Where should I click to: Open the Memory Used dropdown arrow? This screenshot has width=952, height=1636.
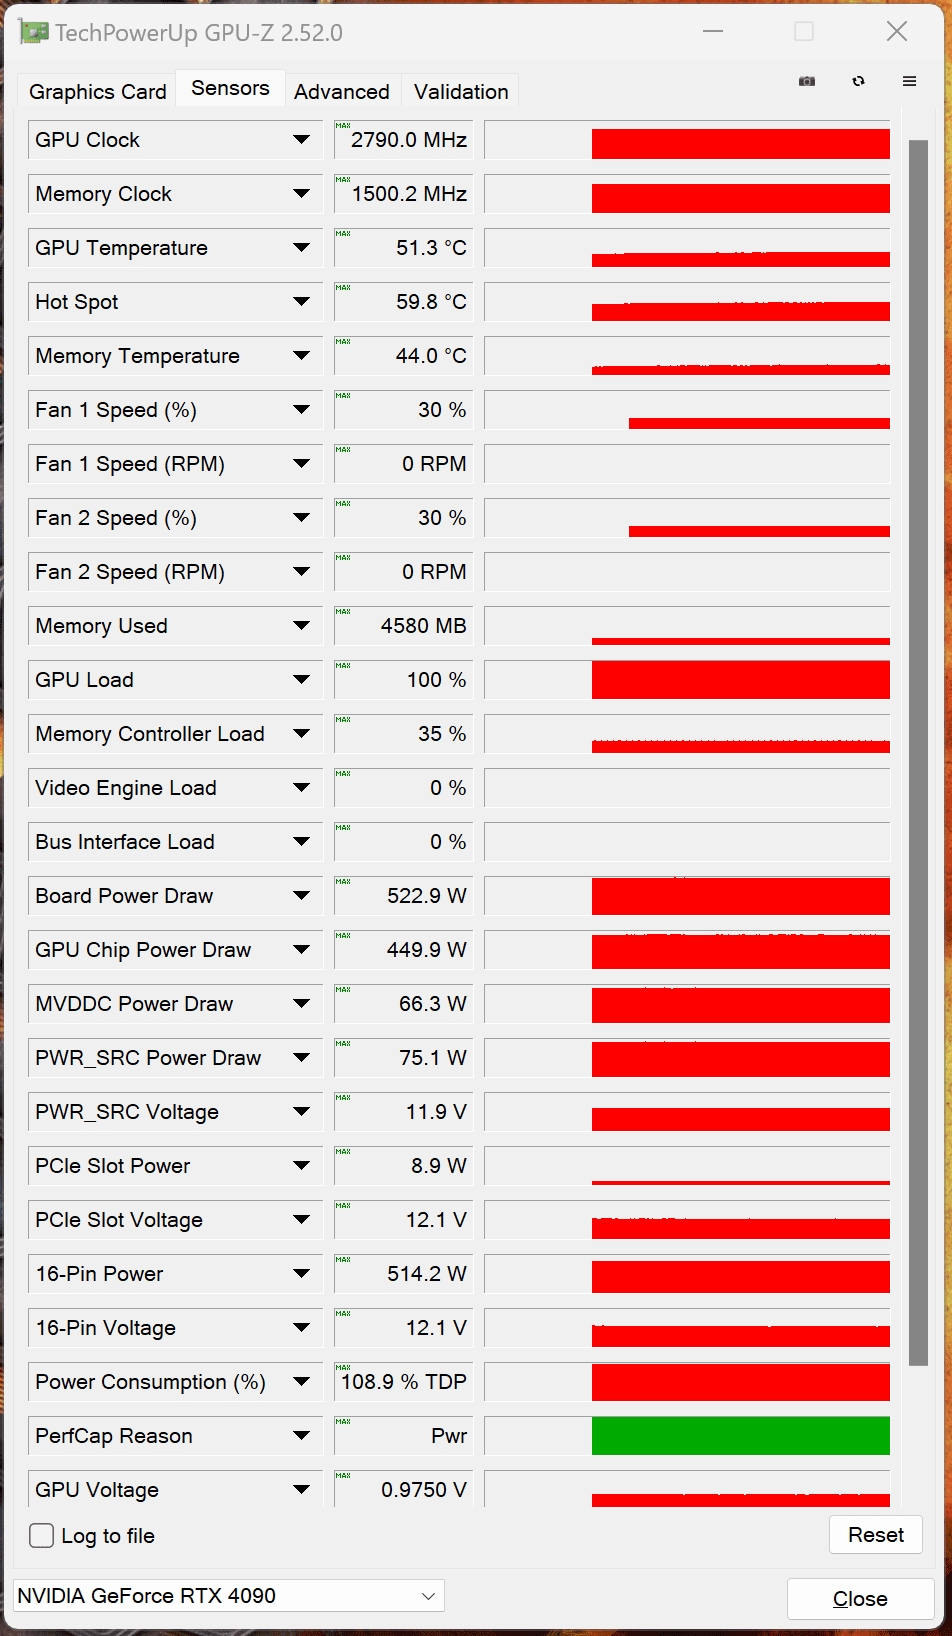click(301, 626)
